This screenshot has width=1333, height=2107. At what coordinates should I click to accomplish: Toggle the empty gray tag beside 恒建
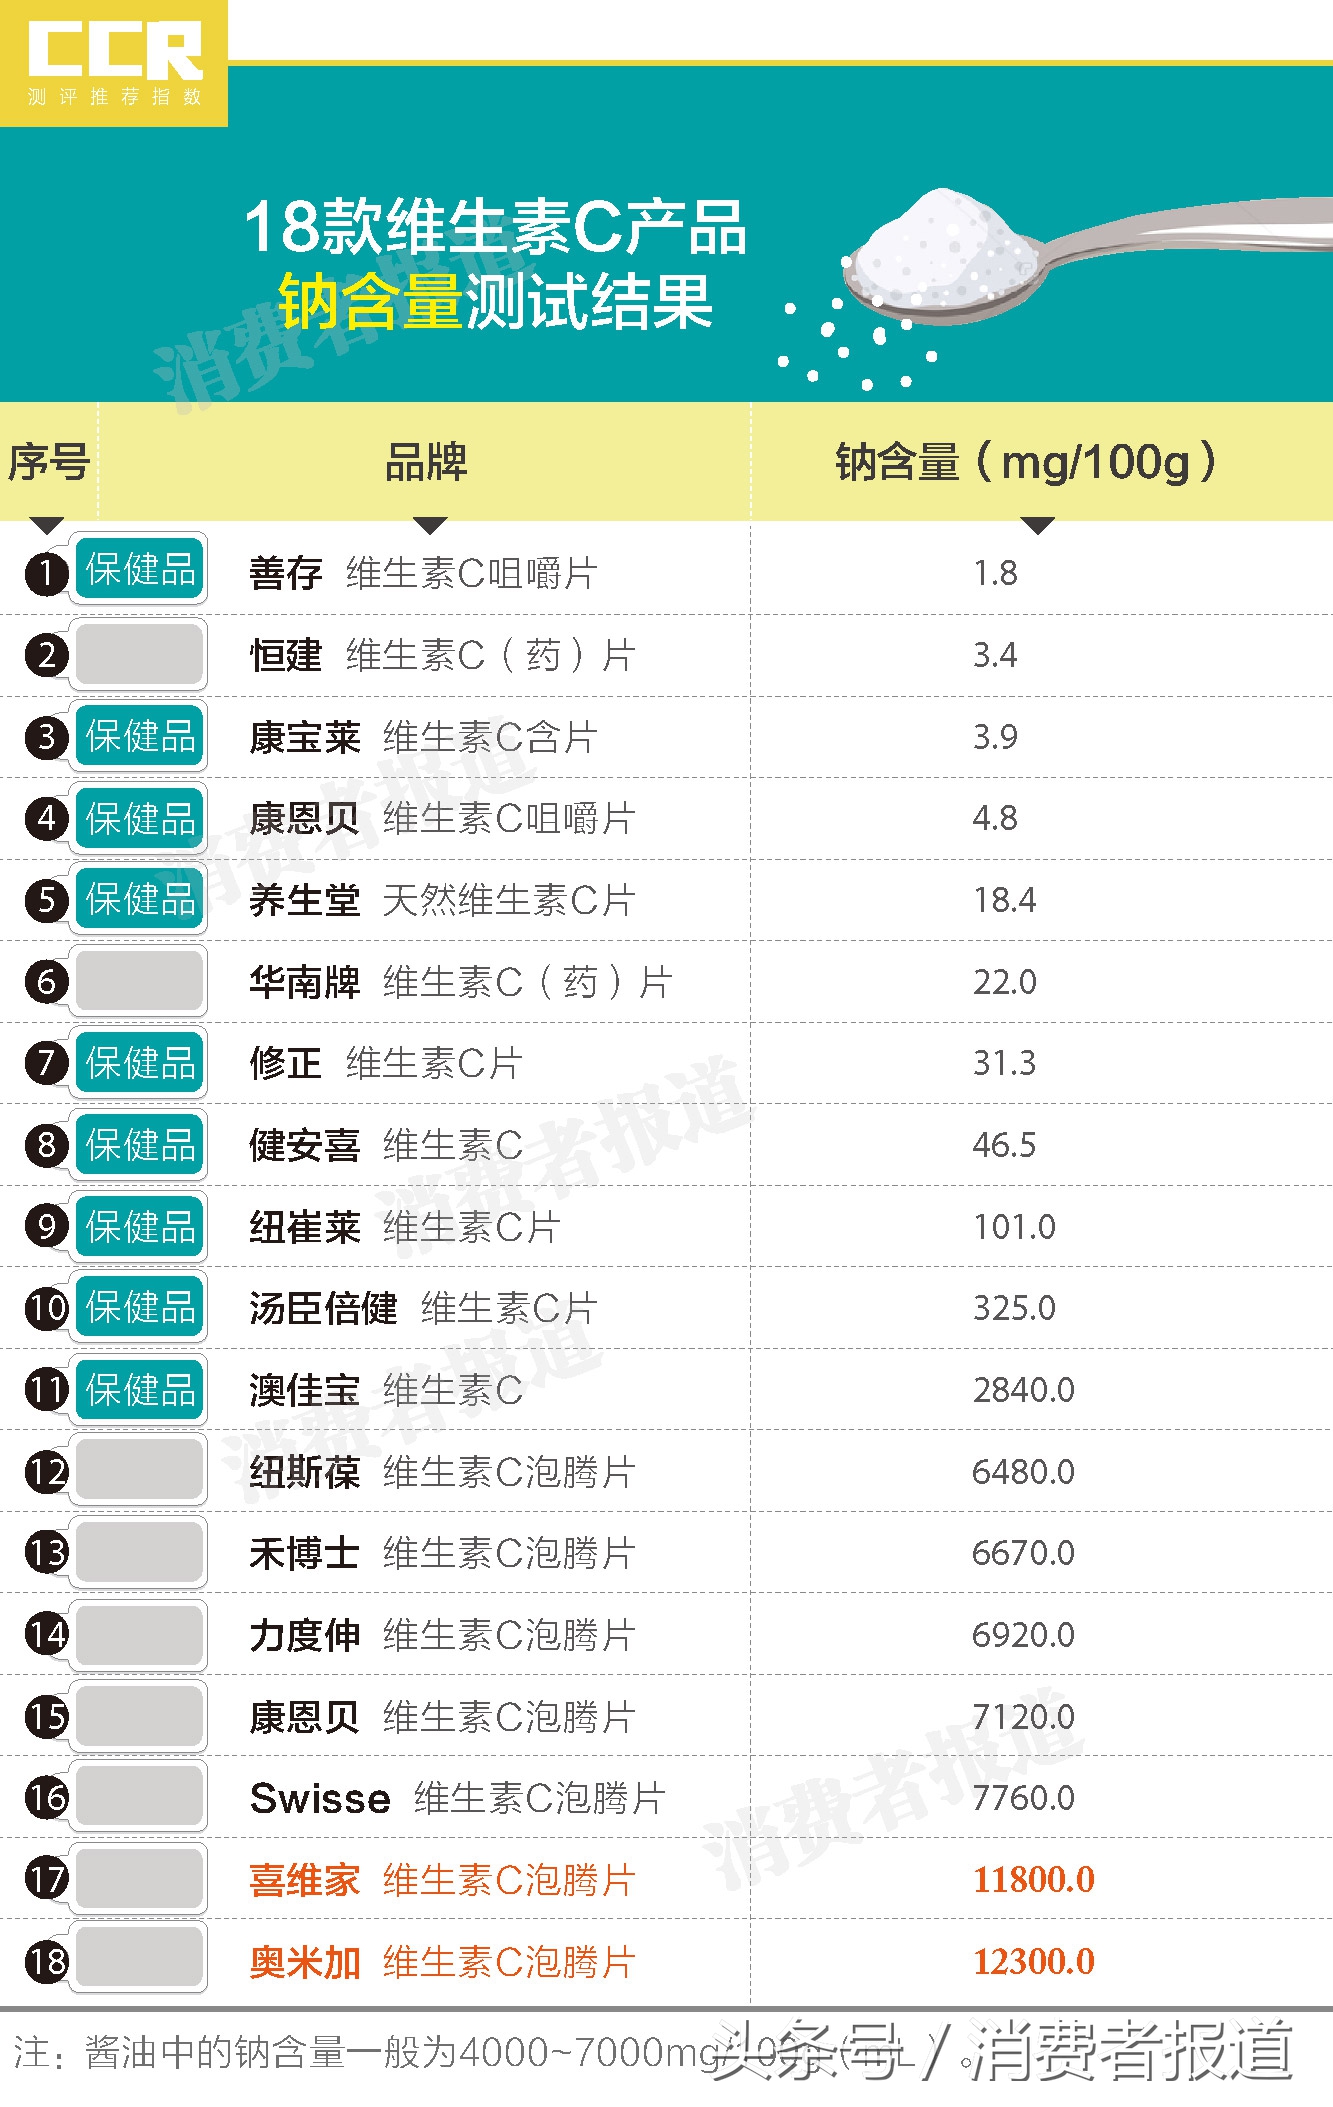[x=140, y=654]
